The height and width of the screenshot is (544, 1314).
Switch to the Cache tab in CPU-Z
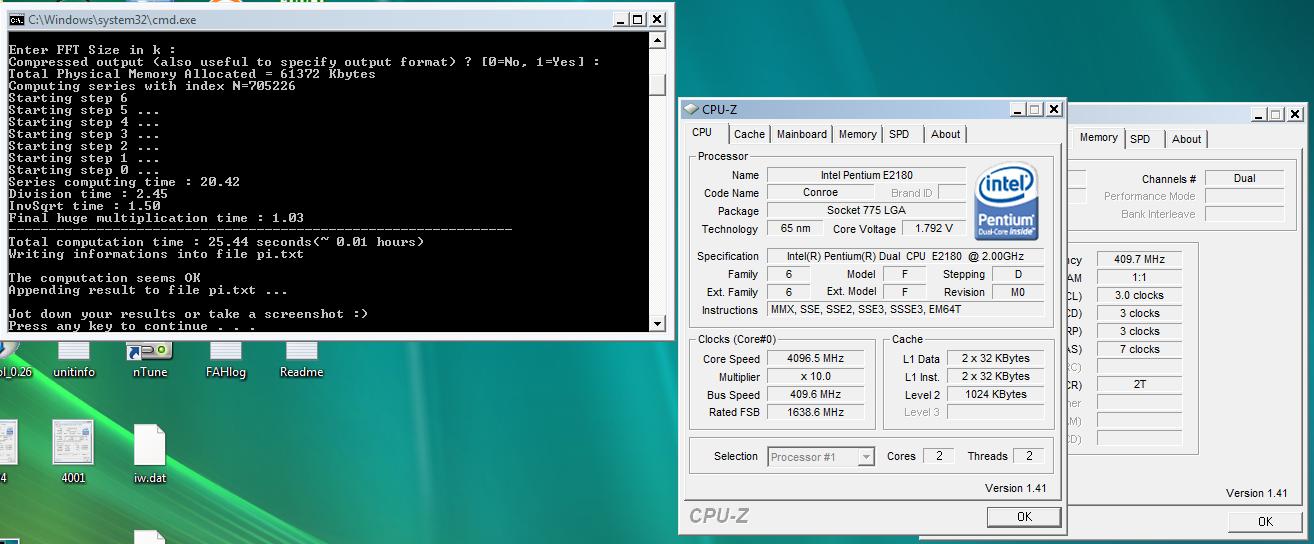tap(749, 134)
